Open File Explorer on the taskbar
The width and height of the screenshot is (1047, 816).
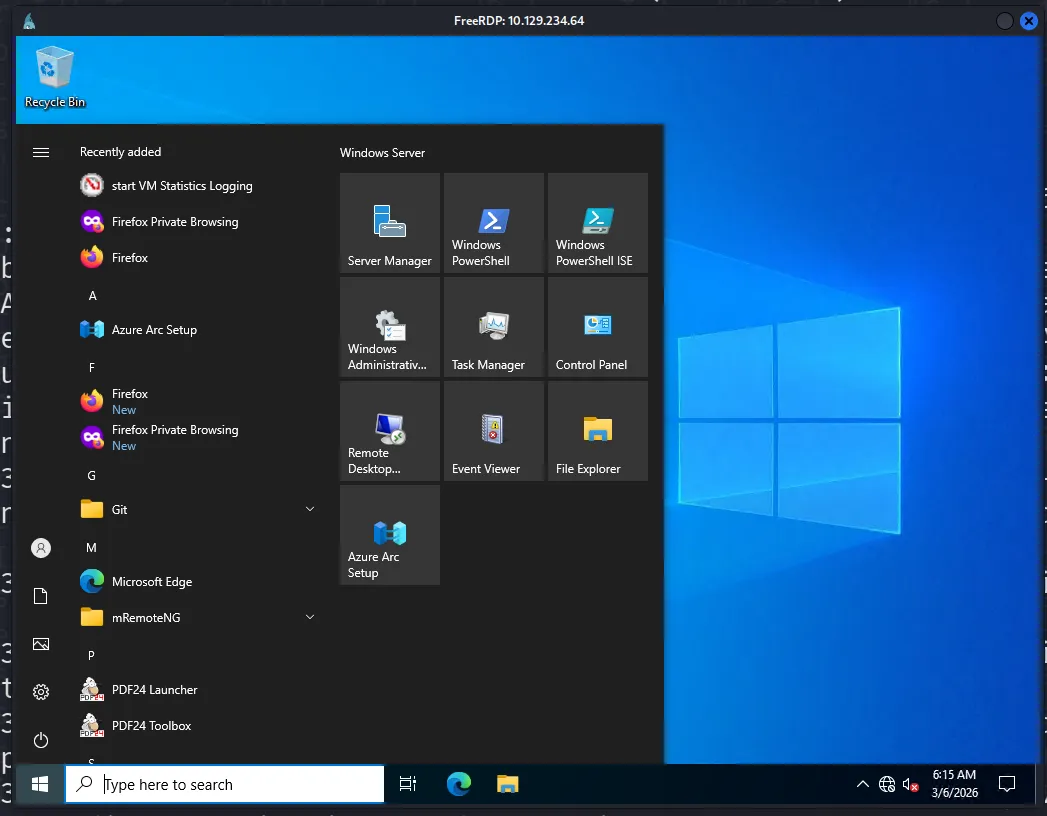(x=507, y=784)
